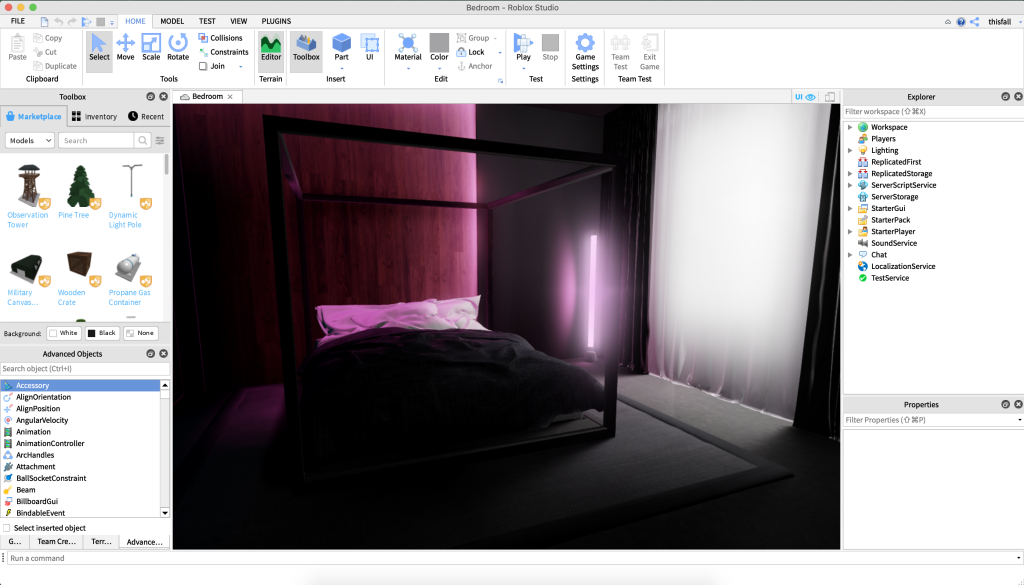Open the Models category dropdown
The image size is (1024, 585).
pyautogui.click(x=29, y=141)
